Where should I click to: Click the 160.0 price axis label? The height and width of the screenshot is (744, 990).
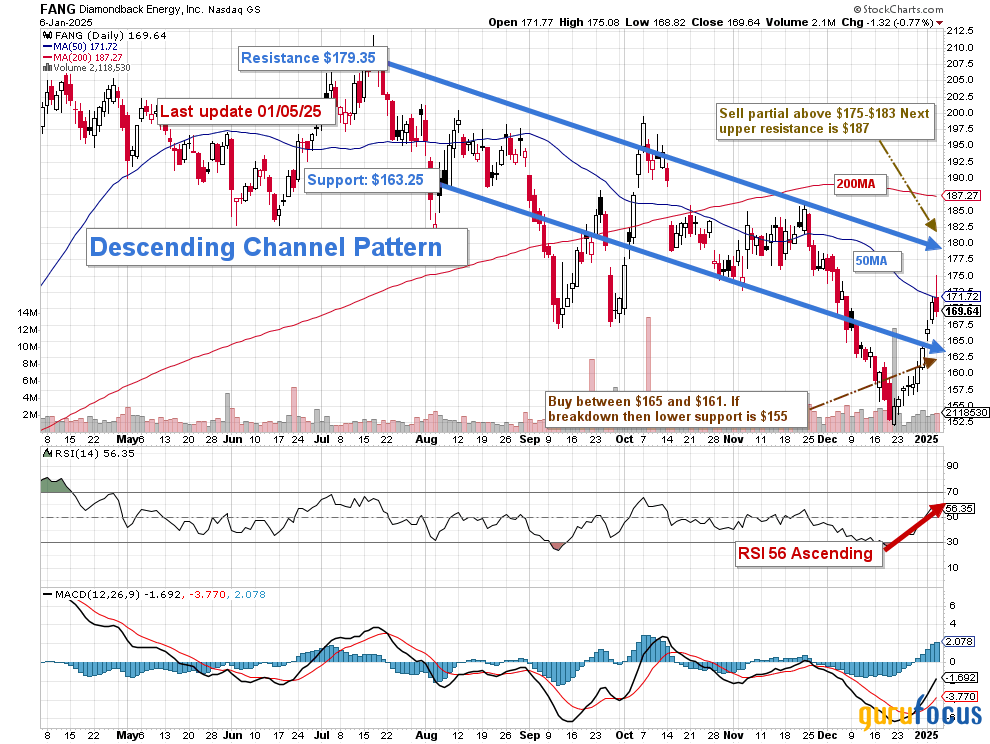click(960, 373)
